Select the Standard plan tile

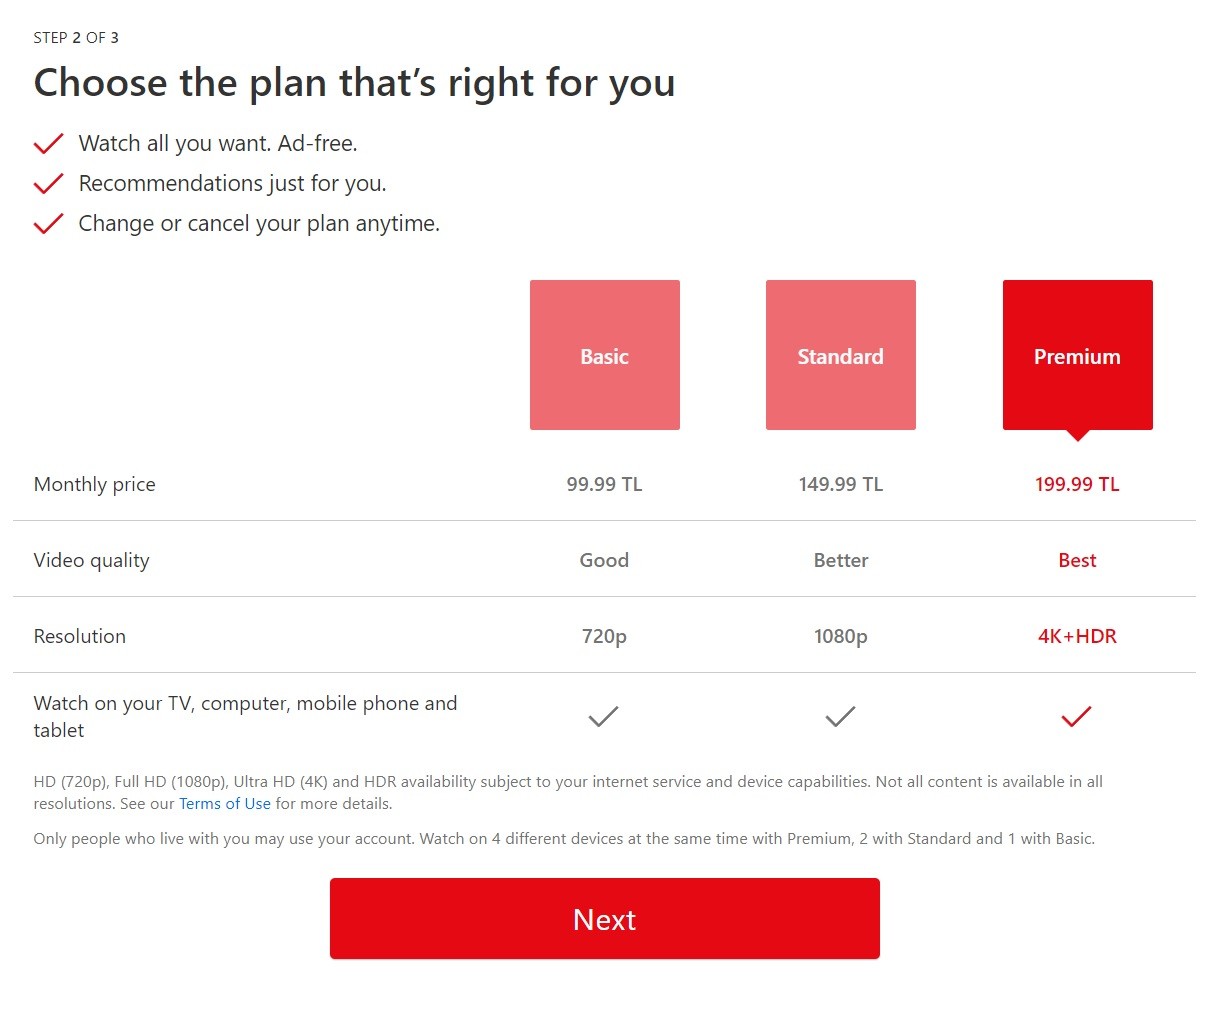841,355
